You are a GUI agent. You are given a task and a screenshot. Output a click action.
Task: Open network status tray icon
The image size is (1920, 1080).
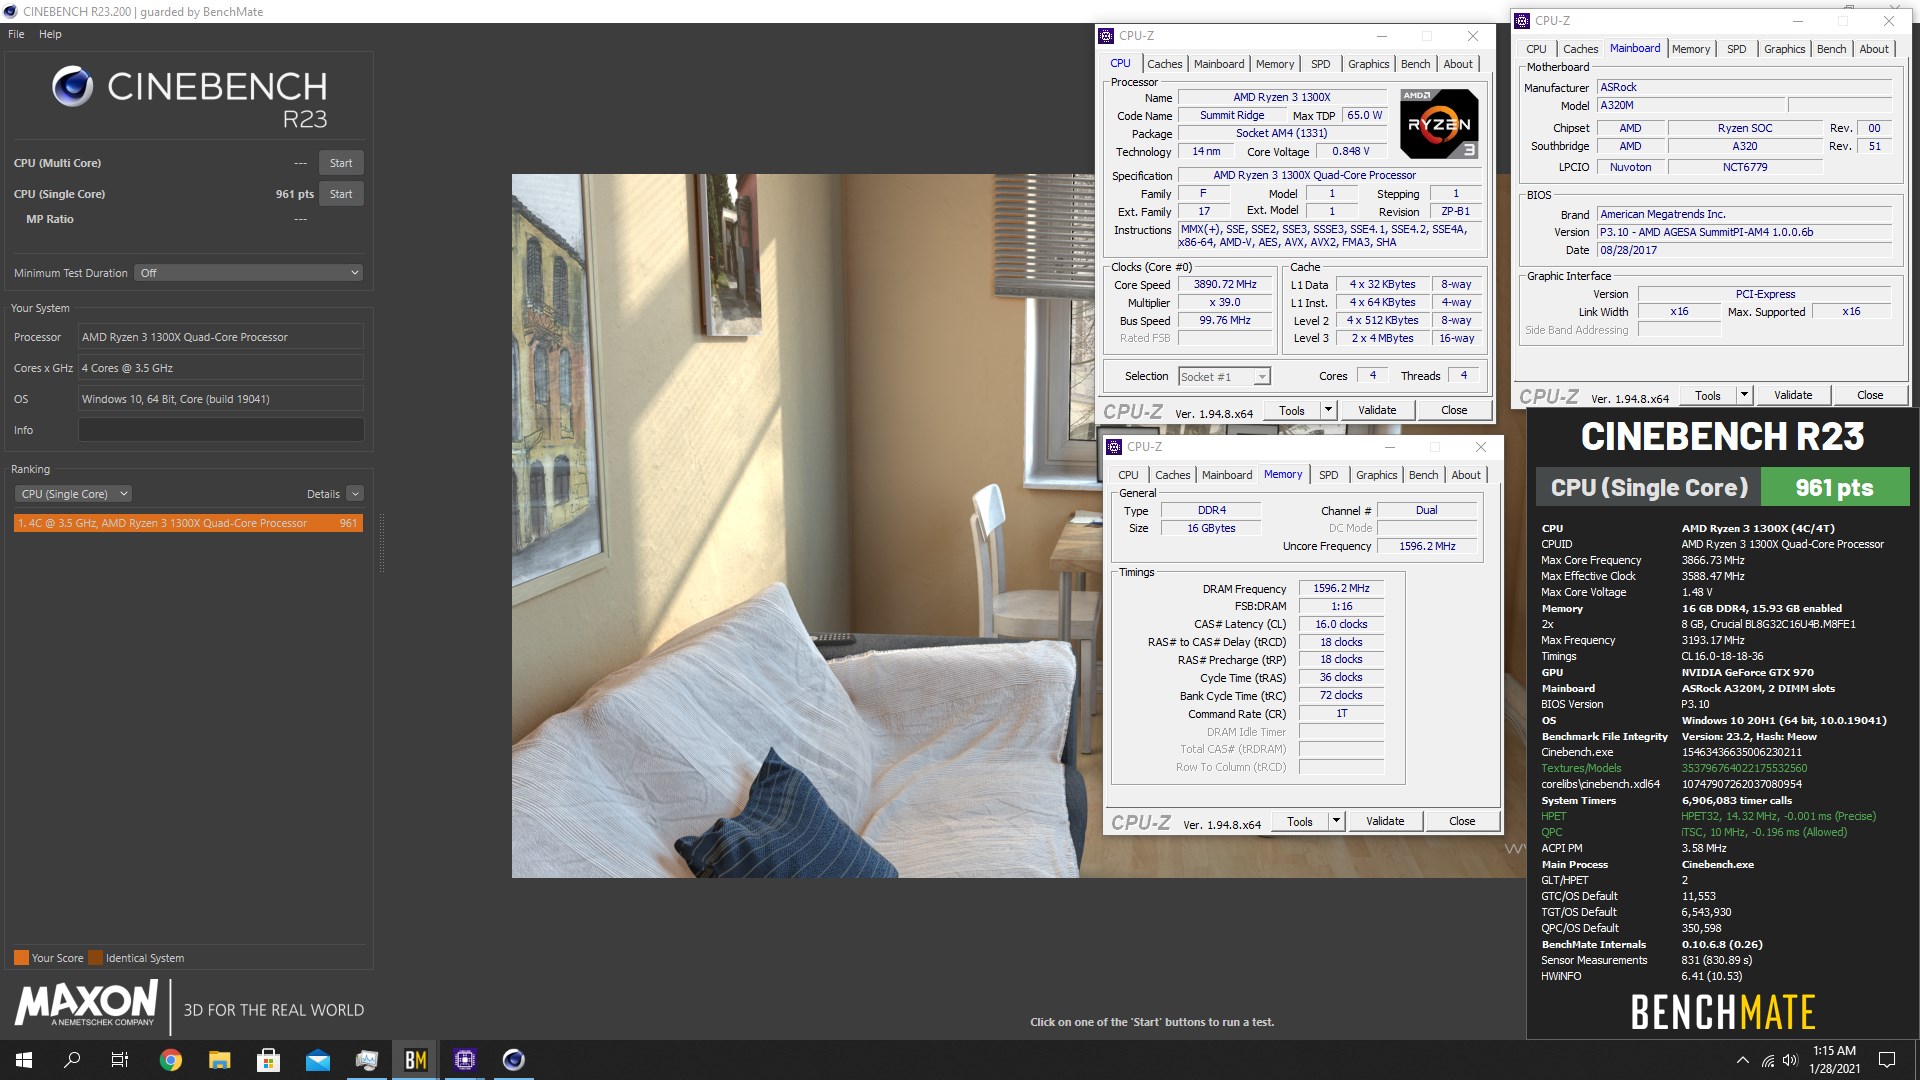click(1768, 1060)
